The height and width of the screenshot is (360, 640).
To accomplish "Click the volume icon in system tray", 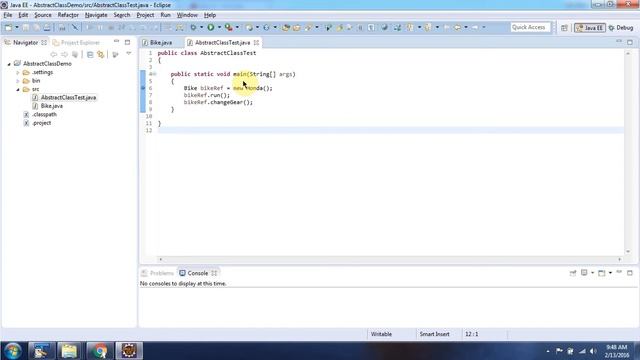I will 593,351.
